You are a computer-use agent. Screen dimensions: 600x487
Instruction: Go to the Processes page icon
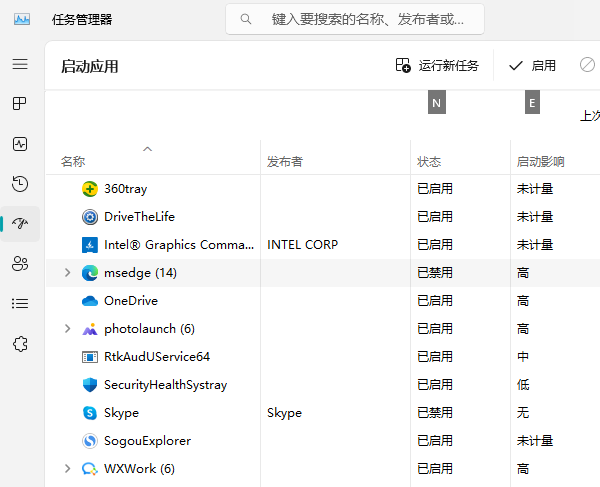tap(20, 104)
